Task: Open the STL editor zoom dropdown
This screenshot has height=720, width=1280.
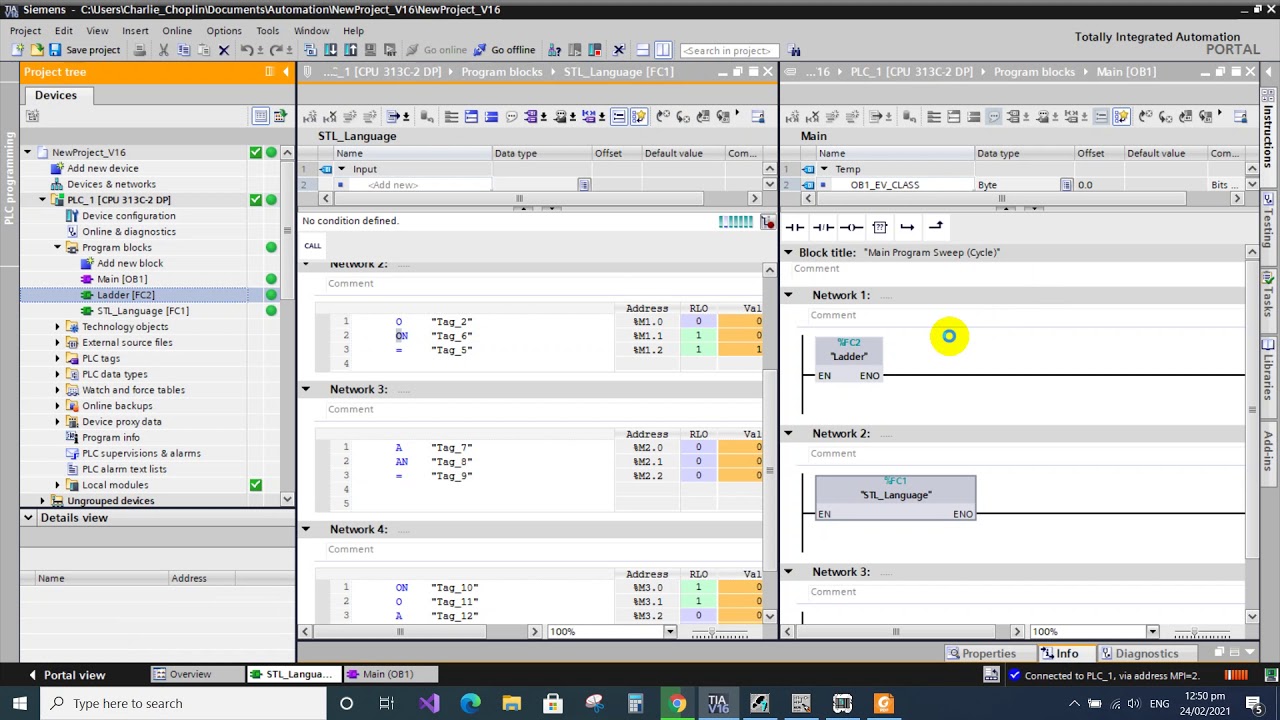Action: pos(670,632)
